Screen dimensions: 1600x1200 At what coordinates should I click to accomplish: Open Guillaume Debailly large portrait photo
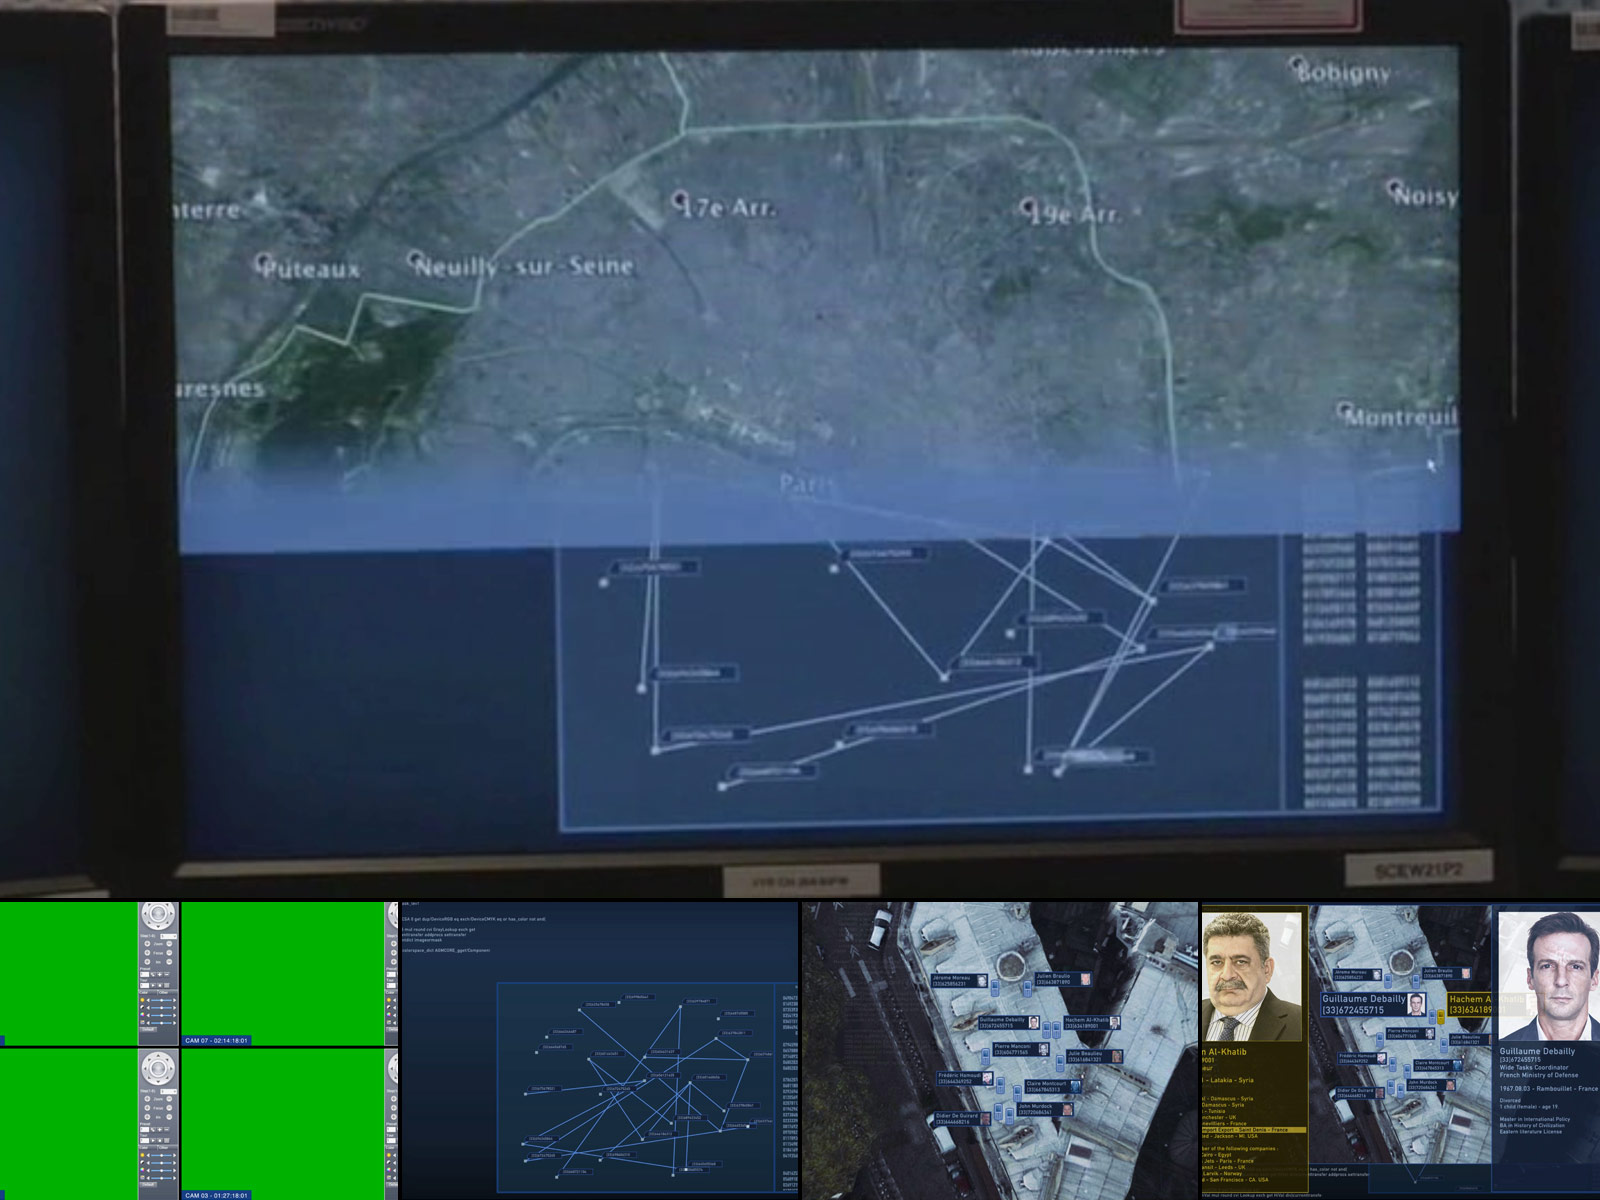point(1548,975)
